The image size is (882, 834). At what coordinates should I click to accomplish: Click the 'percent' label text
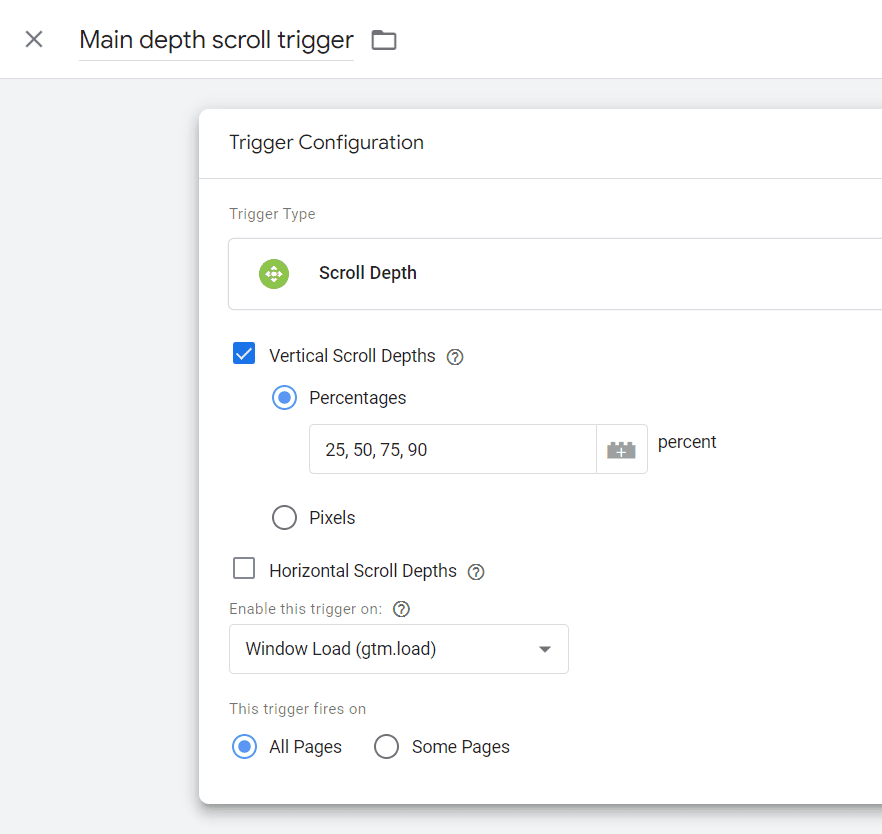[x=687, y=443]
